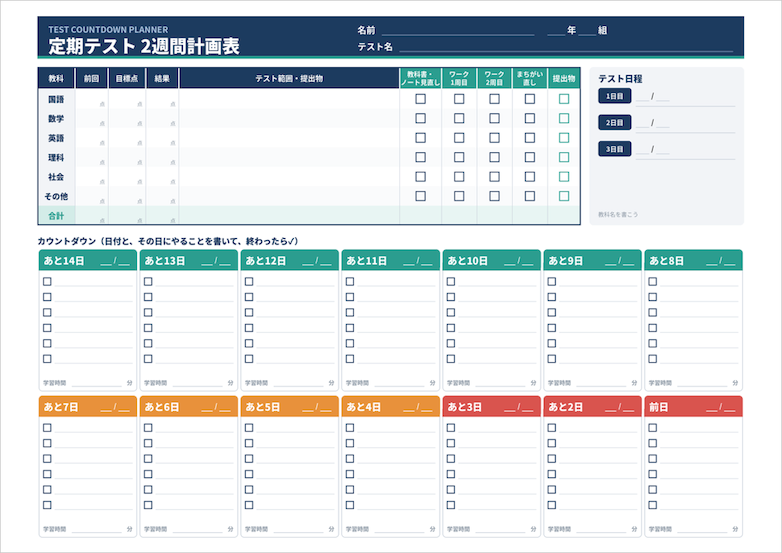Click the あと6日 card header
This screenshot has width=782, height=553.
(189, 406)
